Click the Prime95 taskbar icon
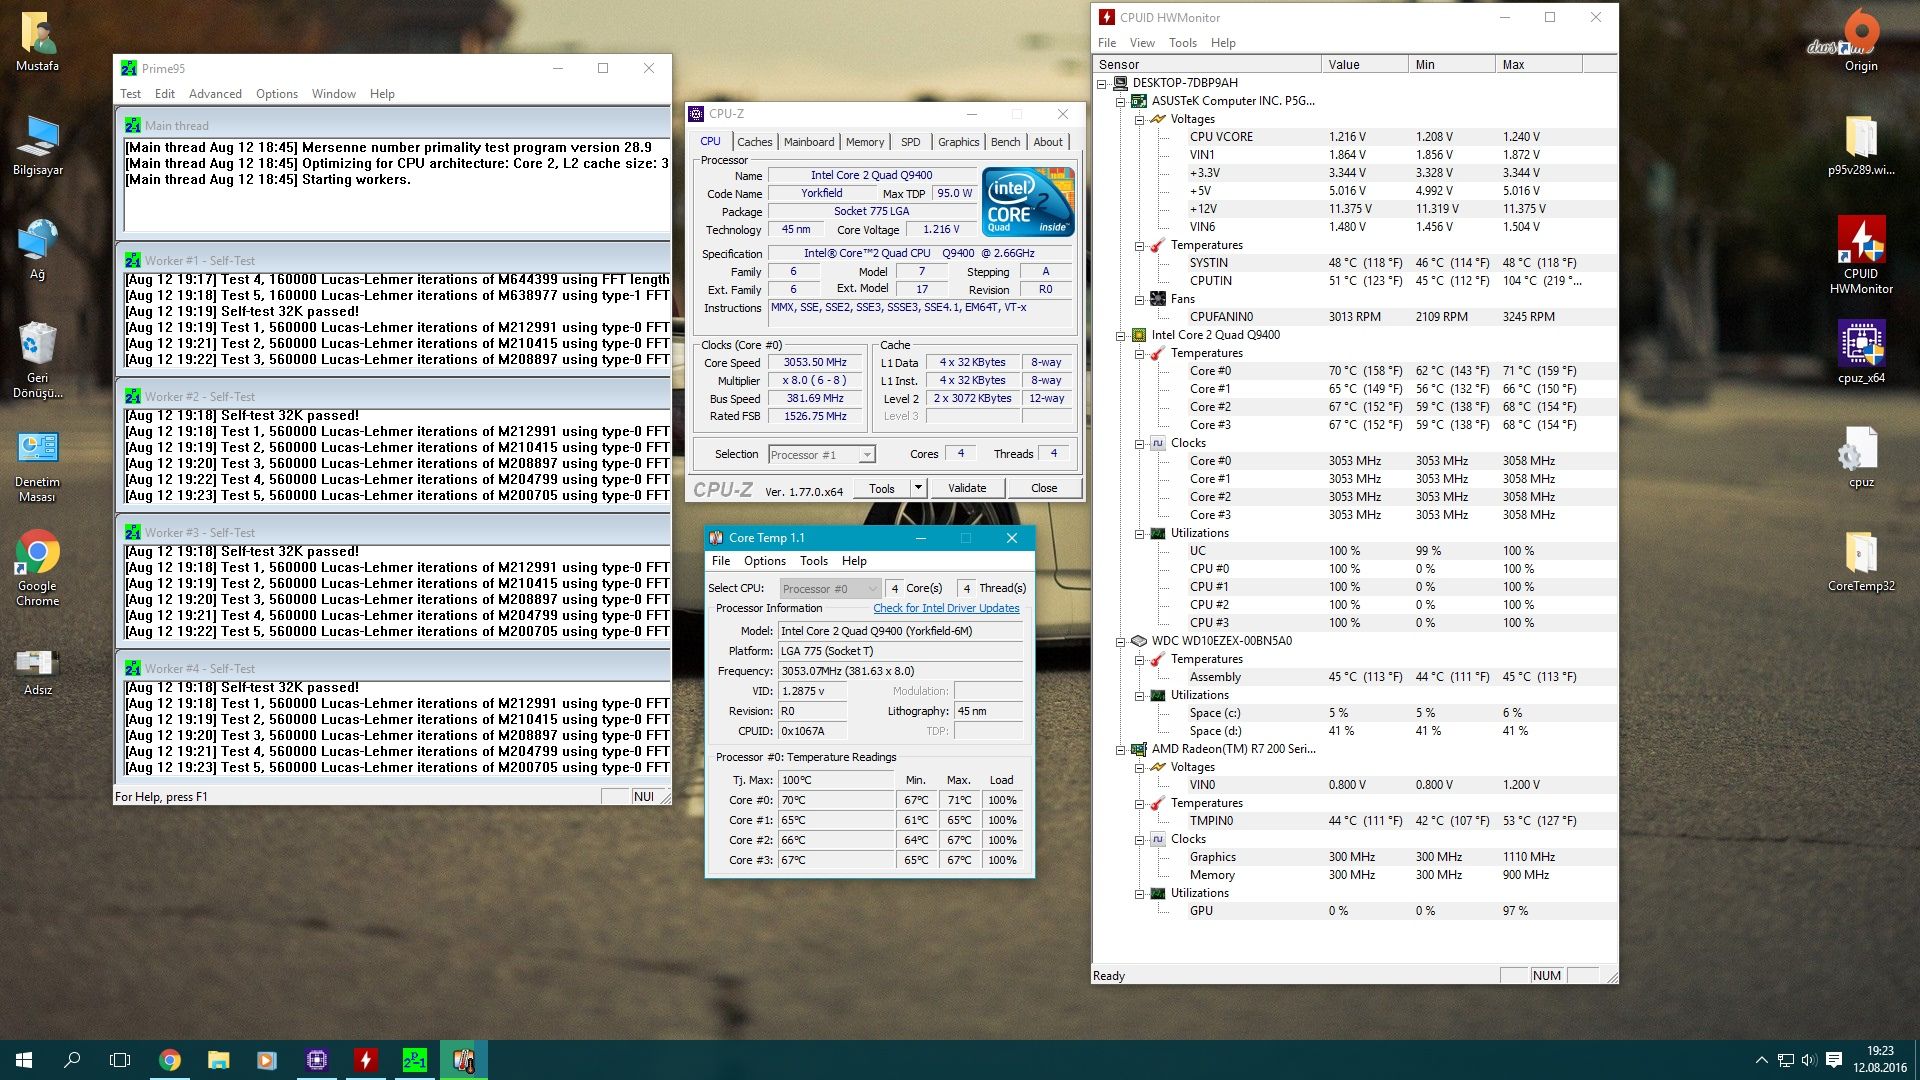This screenshot has height=1080, width=1920. 414,1060
